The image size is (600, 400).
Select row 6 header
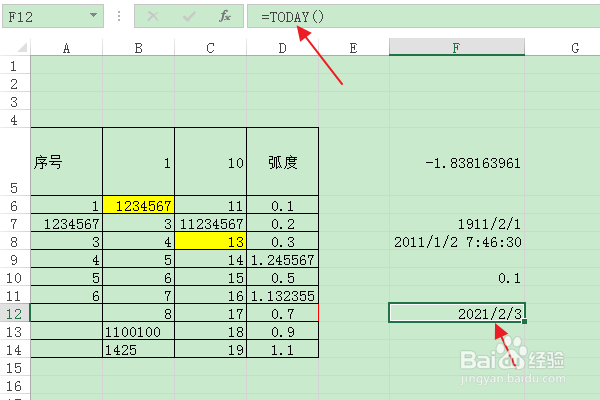pyautogui.click(x=15, y=206)
